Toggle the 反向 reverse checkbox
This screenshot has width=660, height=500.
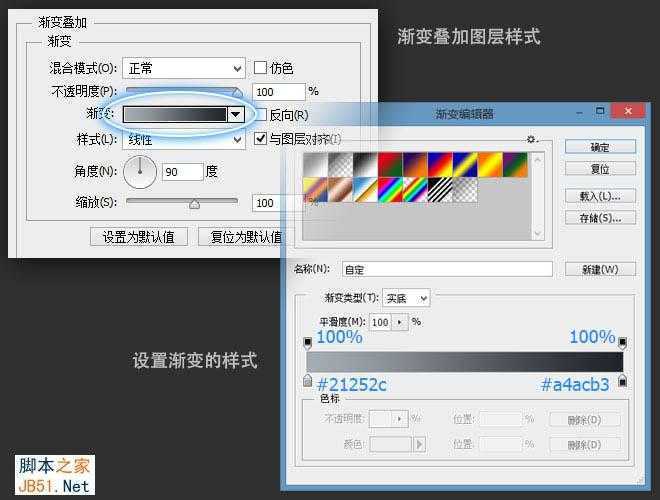pos(261,114)
